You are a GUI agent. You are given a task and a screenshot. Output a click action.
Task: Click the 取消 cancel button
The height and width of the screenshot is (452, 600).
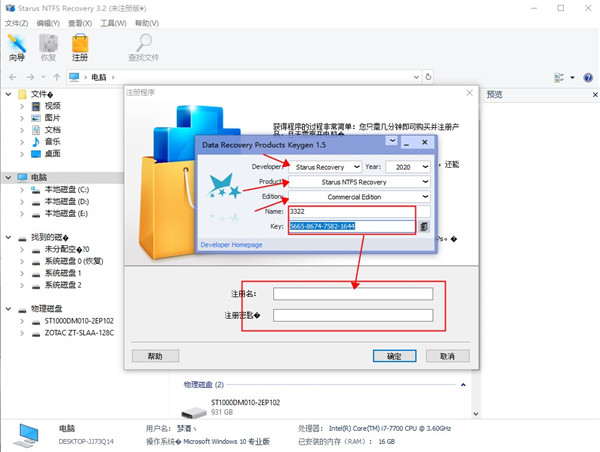(448, 356)
